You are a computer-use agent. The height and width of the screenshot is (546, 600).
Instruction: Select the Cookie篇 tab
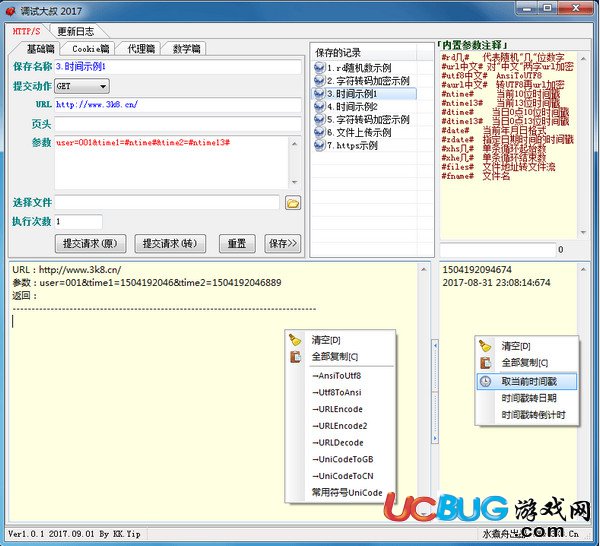click(91, 49)
